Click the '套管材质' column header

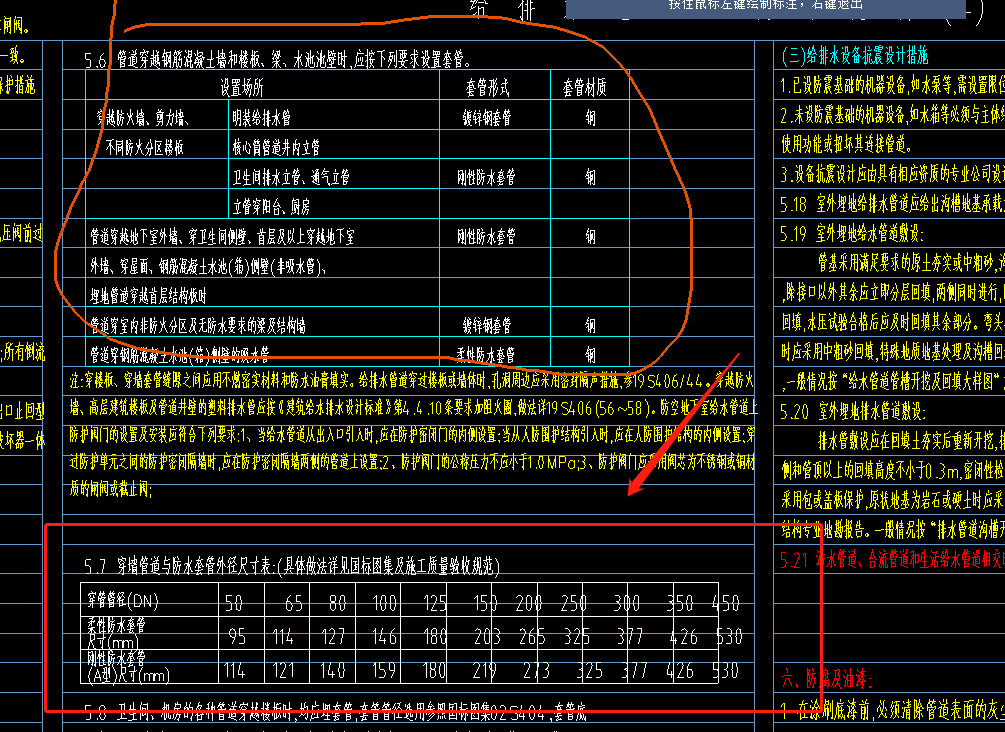tap(585, 88)
